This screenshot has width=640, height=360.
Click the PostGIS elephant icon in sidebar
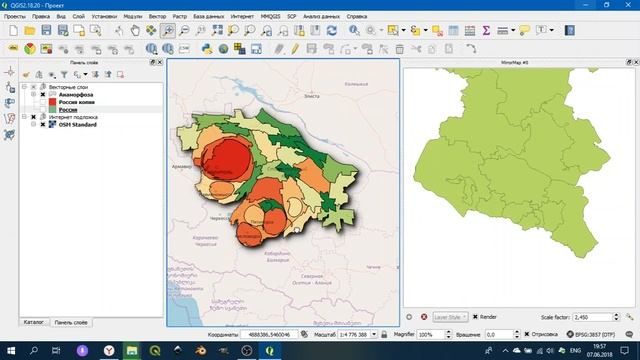click(x=10, y=102)
